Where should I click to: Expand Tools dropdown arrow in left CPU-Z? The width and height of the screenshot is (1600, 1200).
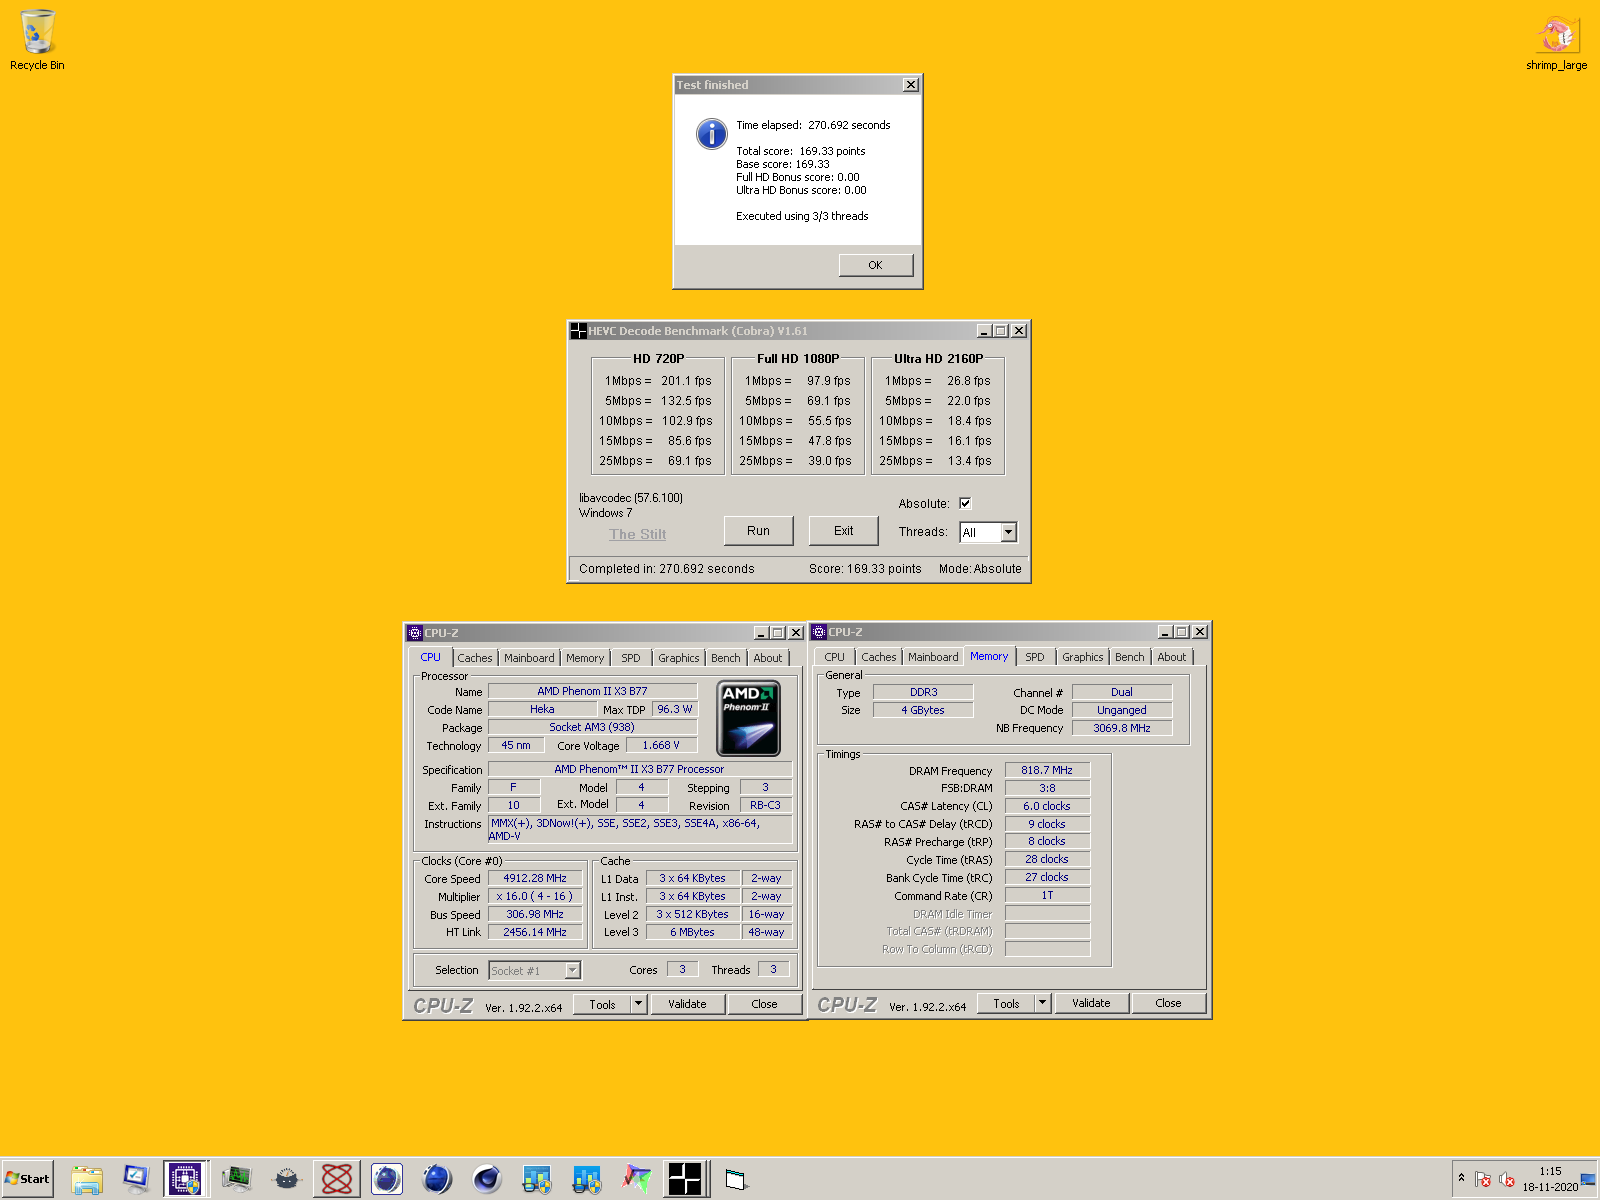click(x=638, y=1004)
